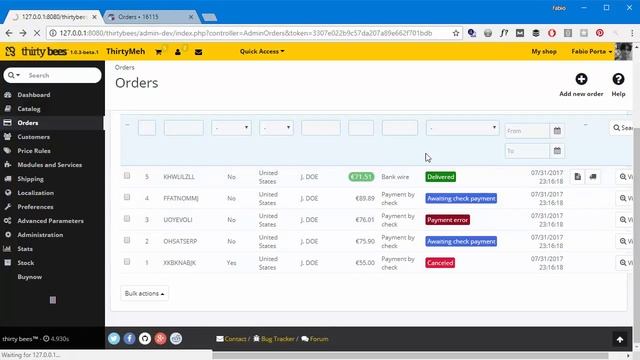The image size is (640, 360).
Task: Open the messages envelope icon in header
Action: pos(198,52)
